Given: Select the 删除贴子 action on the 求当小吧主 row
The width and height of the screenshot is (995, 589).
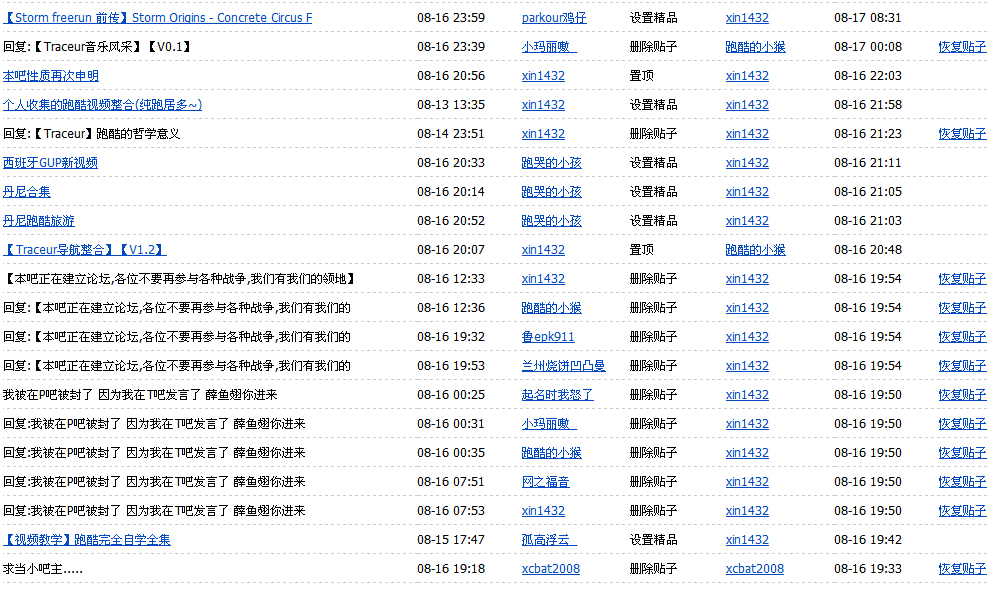Looking at the screenshot, I should click(x=653, y=569).
